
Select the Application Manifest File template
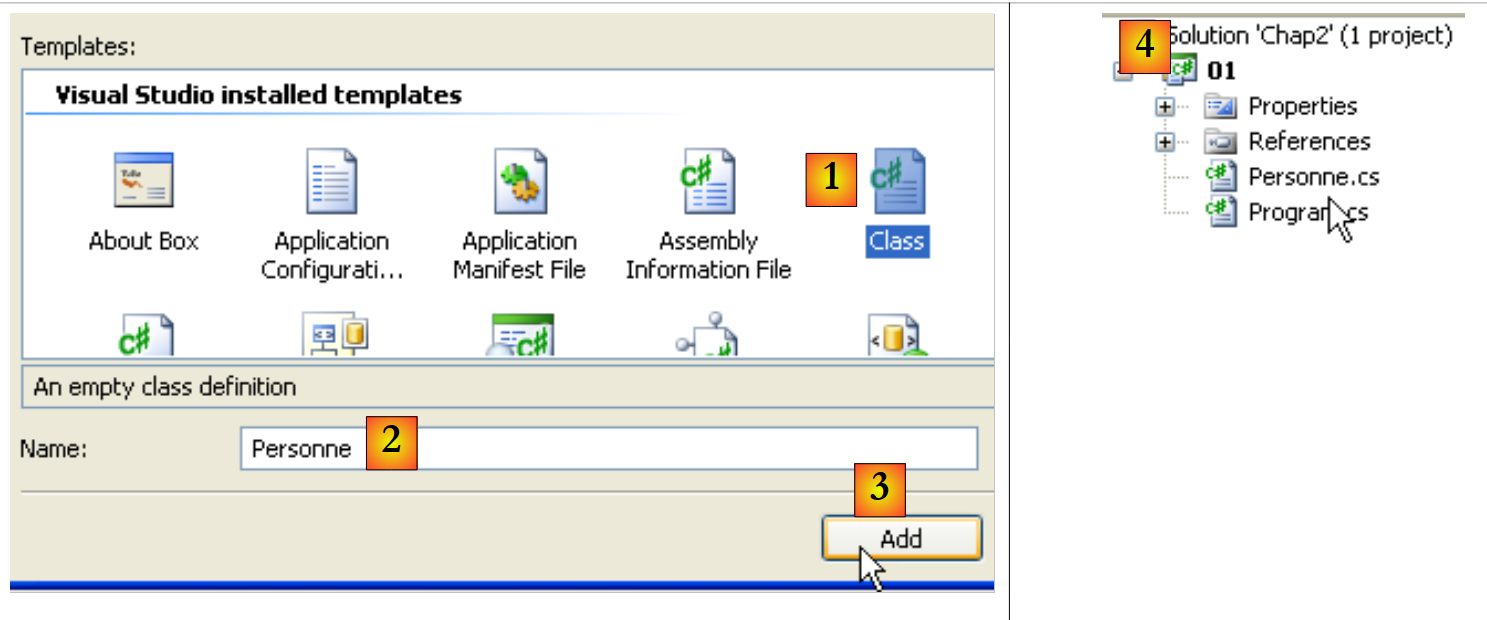(520, 181)
